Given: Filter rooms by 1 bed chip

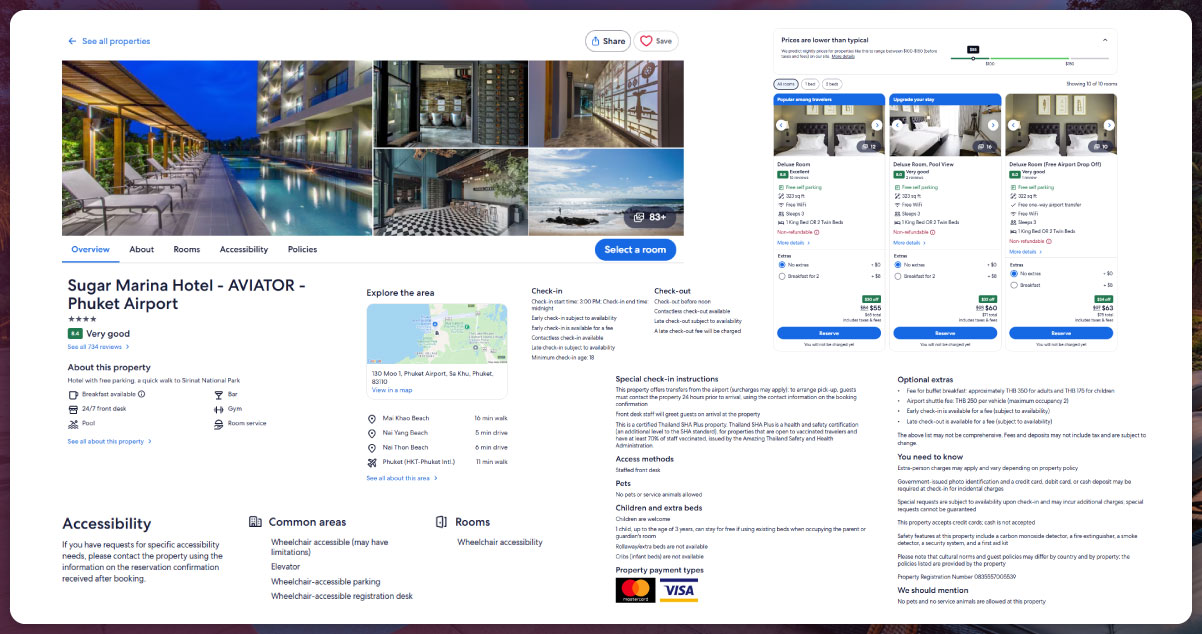Looking at the screenshot, I should click(x=810, y=84).
